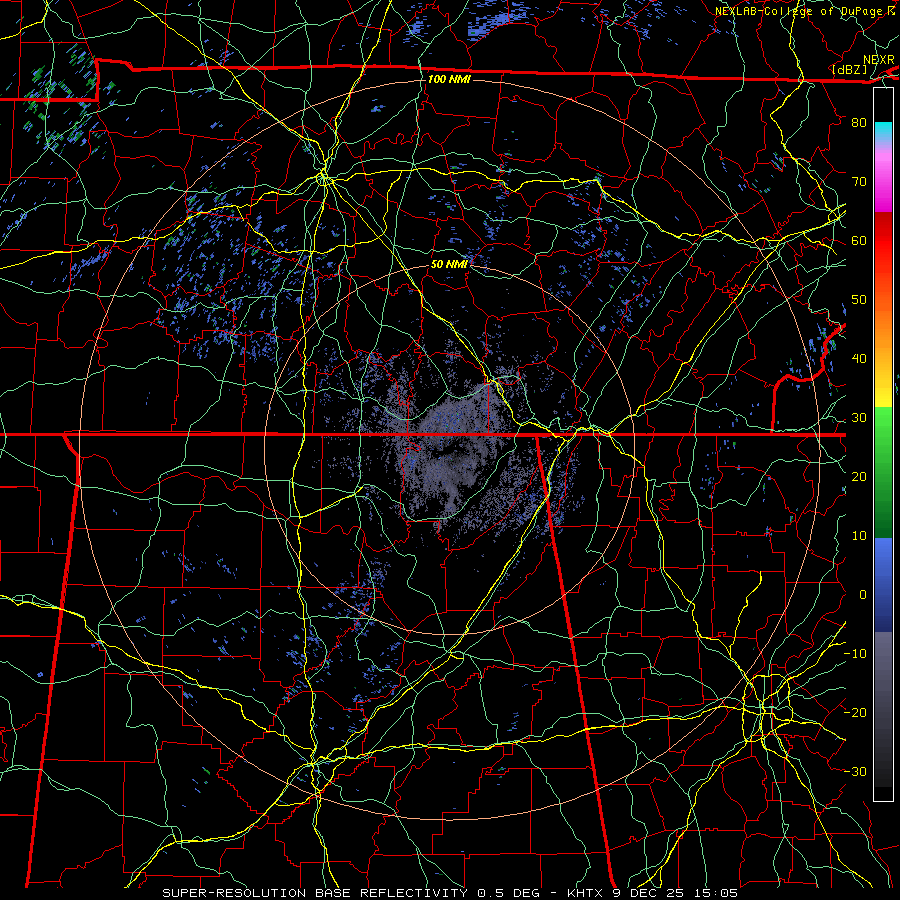Click the -10 value on the dBZ scale

(855, 654)
